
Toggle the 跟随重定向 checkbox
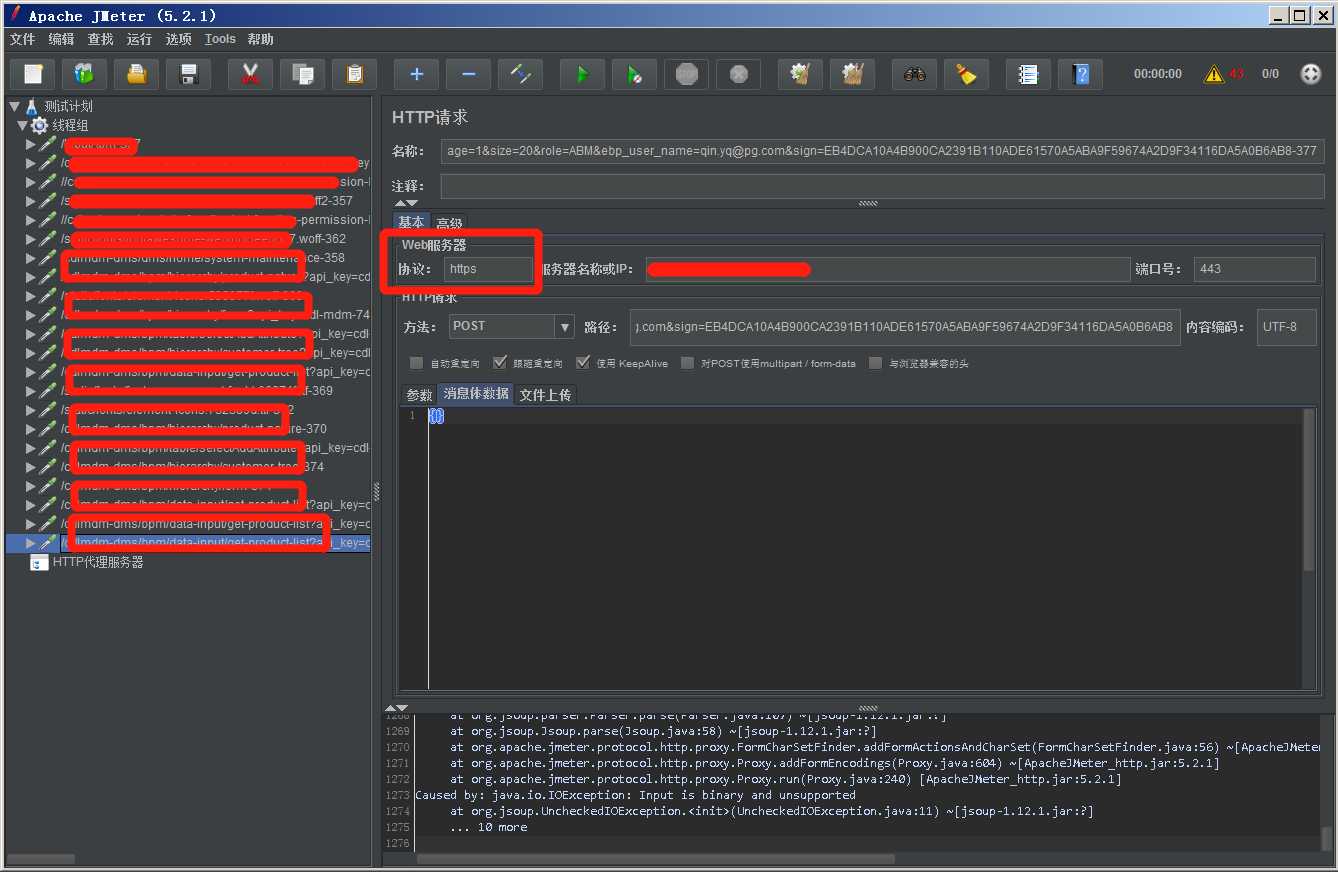click(x=499, y=363)
